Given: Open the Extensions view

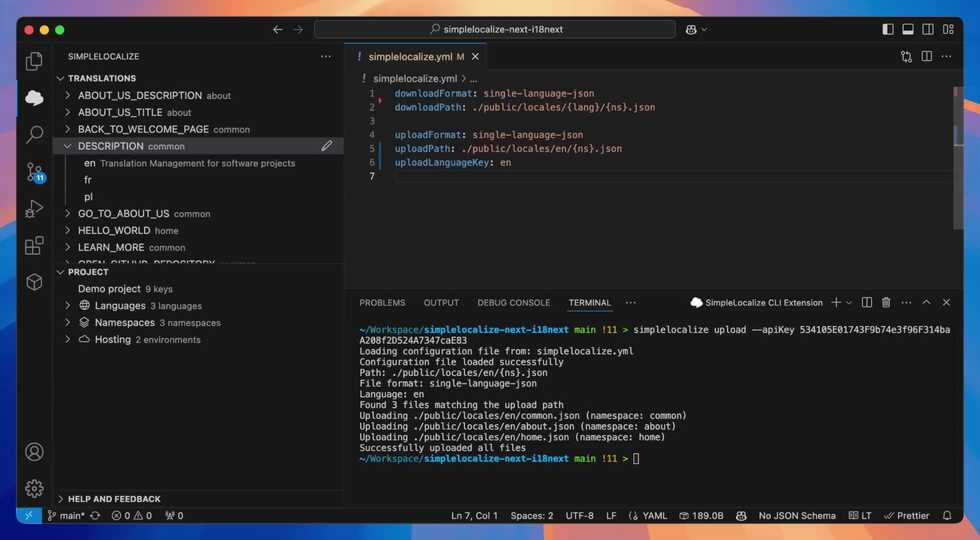Looking at the screenshot, I should (34, 245).
